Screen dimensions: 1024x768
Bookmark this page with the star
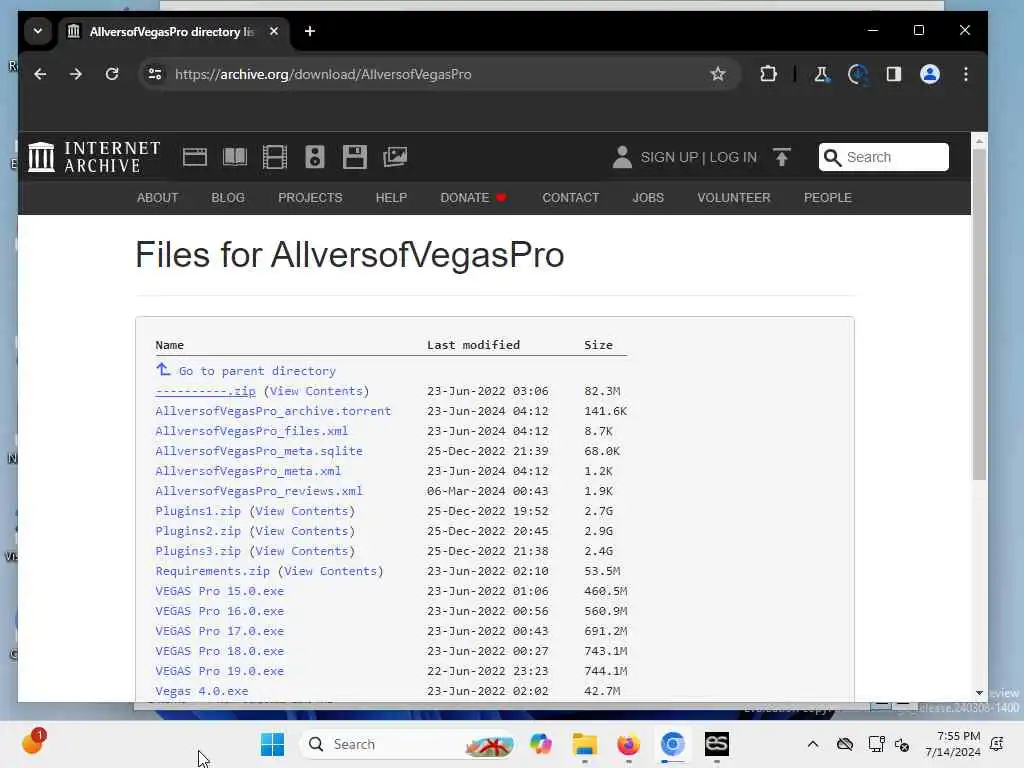[718, 74]
